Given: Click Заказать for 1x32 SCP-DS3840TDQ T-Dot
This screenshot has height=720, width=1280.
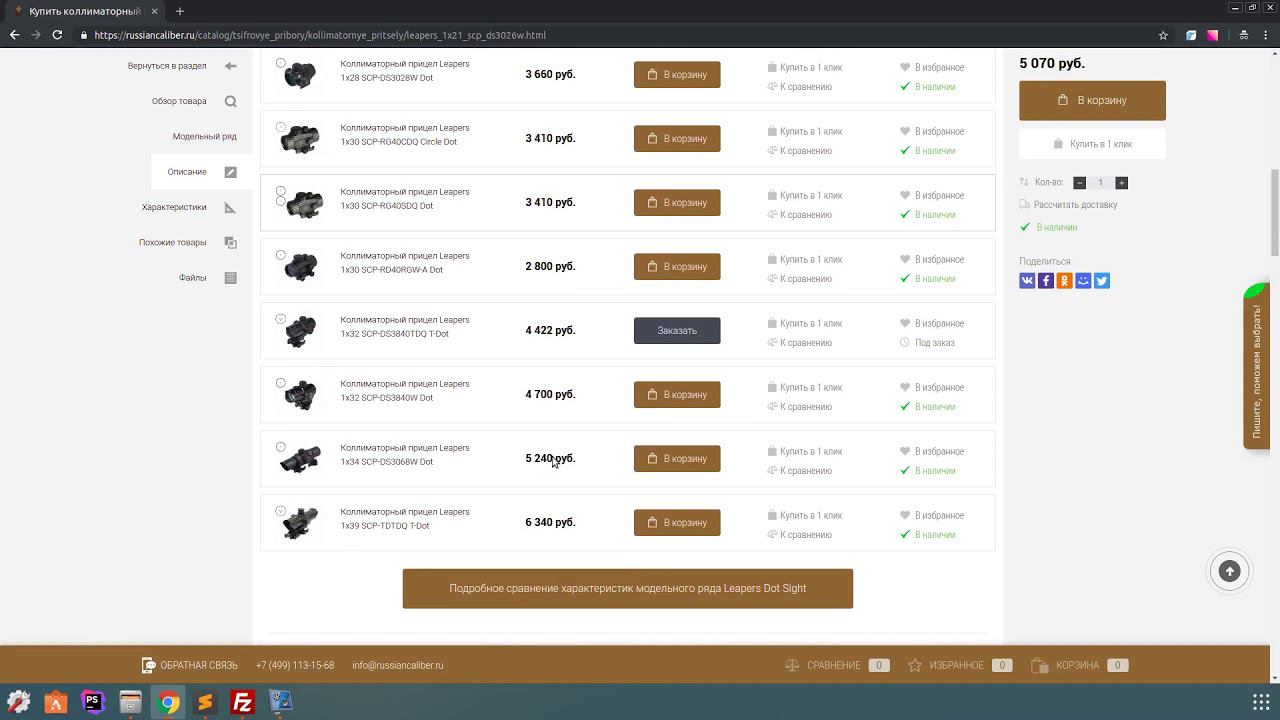Looking at the screenshot, I should (x=677, y=330).
